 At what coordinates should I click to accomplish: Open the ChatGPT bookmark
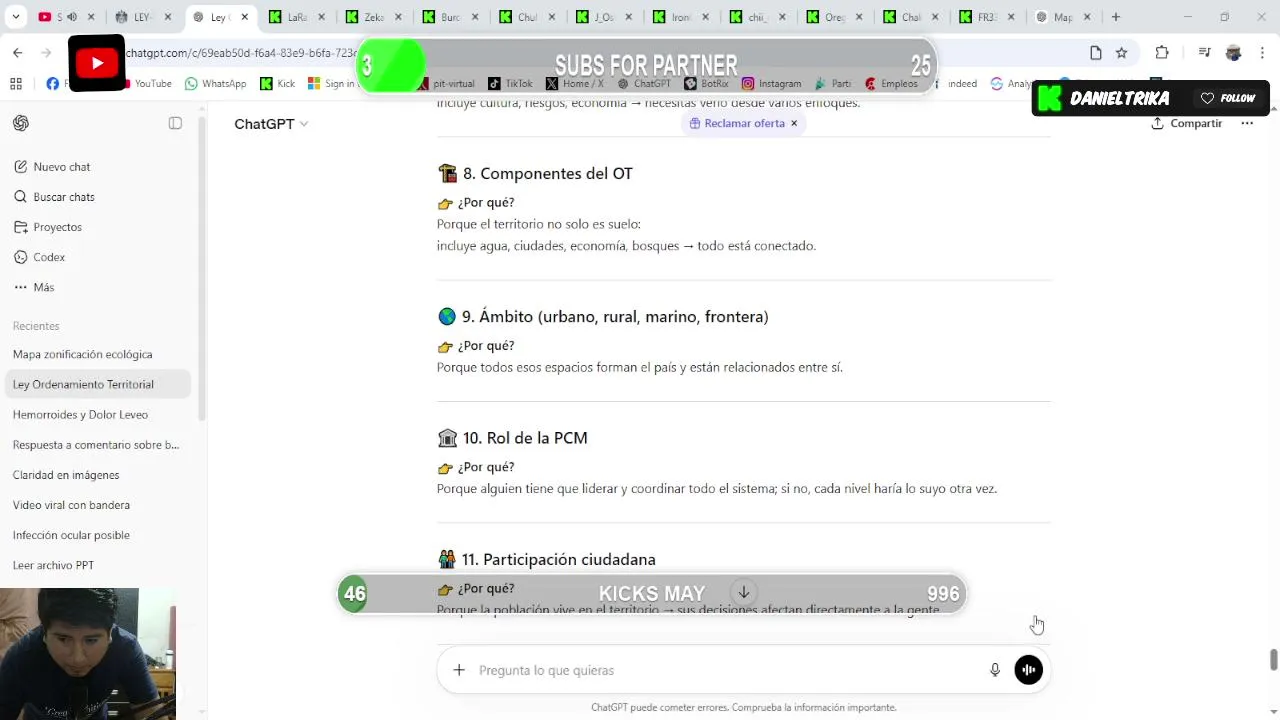[644, 84]
